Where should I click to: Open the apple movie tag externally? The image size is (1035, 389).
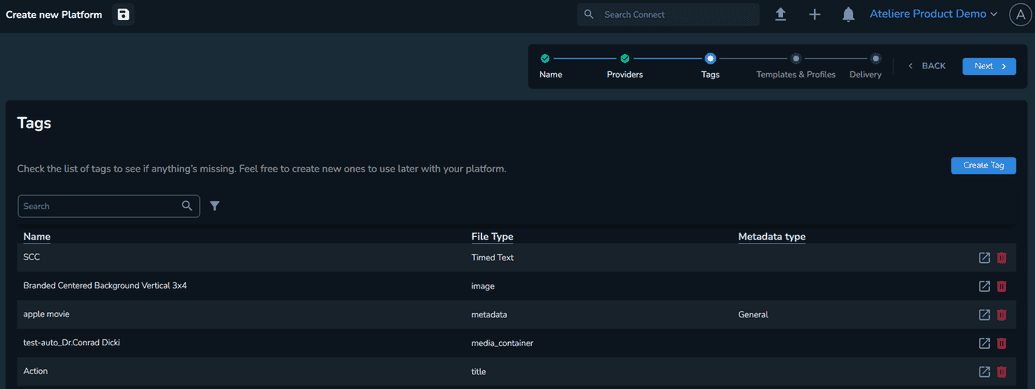point(984,315)
